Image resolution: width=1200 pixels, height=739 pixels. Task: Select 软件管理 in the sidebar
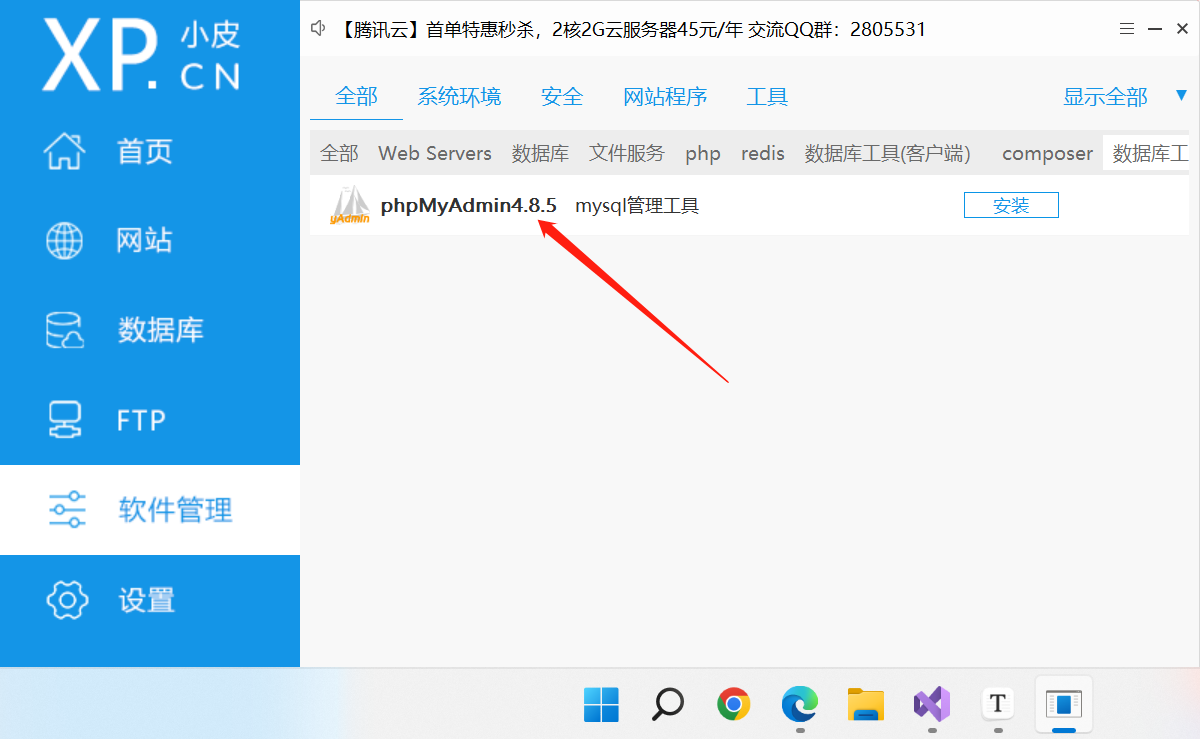pyautogui.click(x=150, y=510)
